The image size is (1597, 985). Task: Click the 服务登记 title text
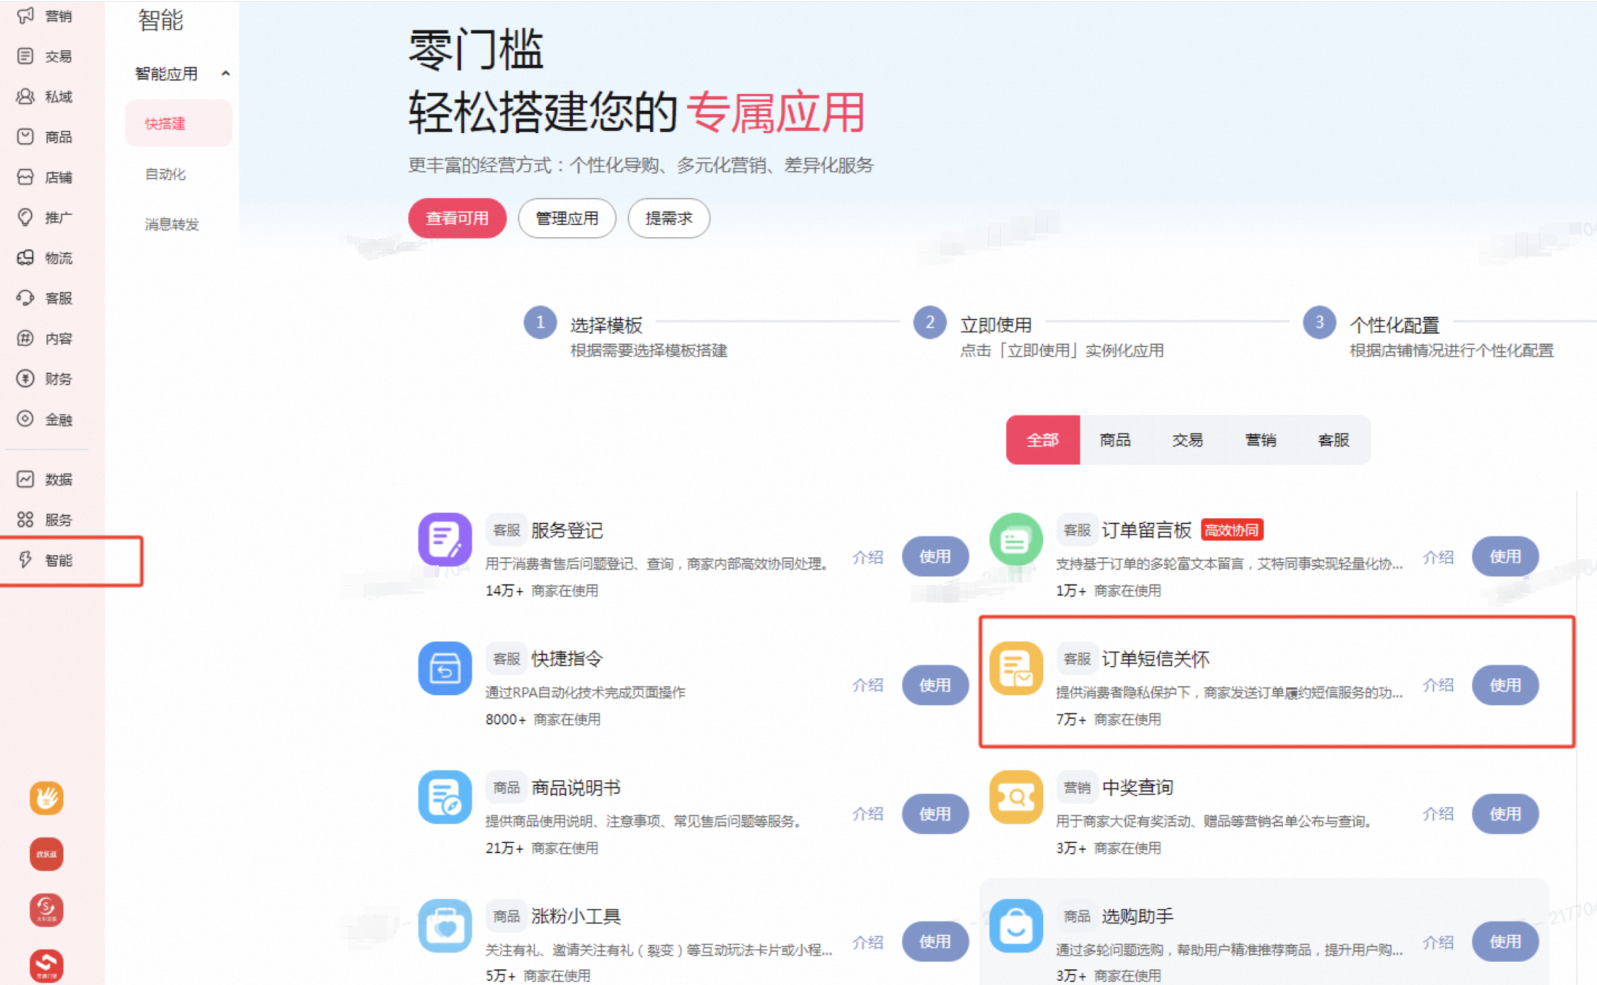coord(567,530)
